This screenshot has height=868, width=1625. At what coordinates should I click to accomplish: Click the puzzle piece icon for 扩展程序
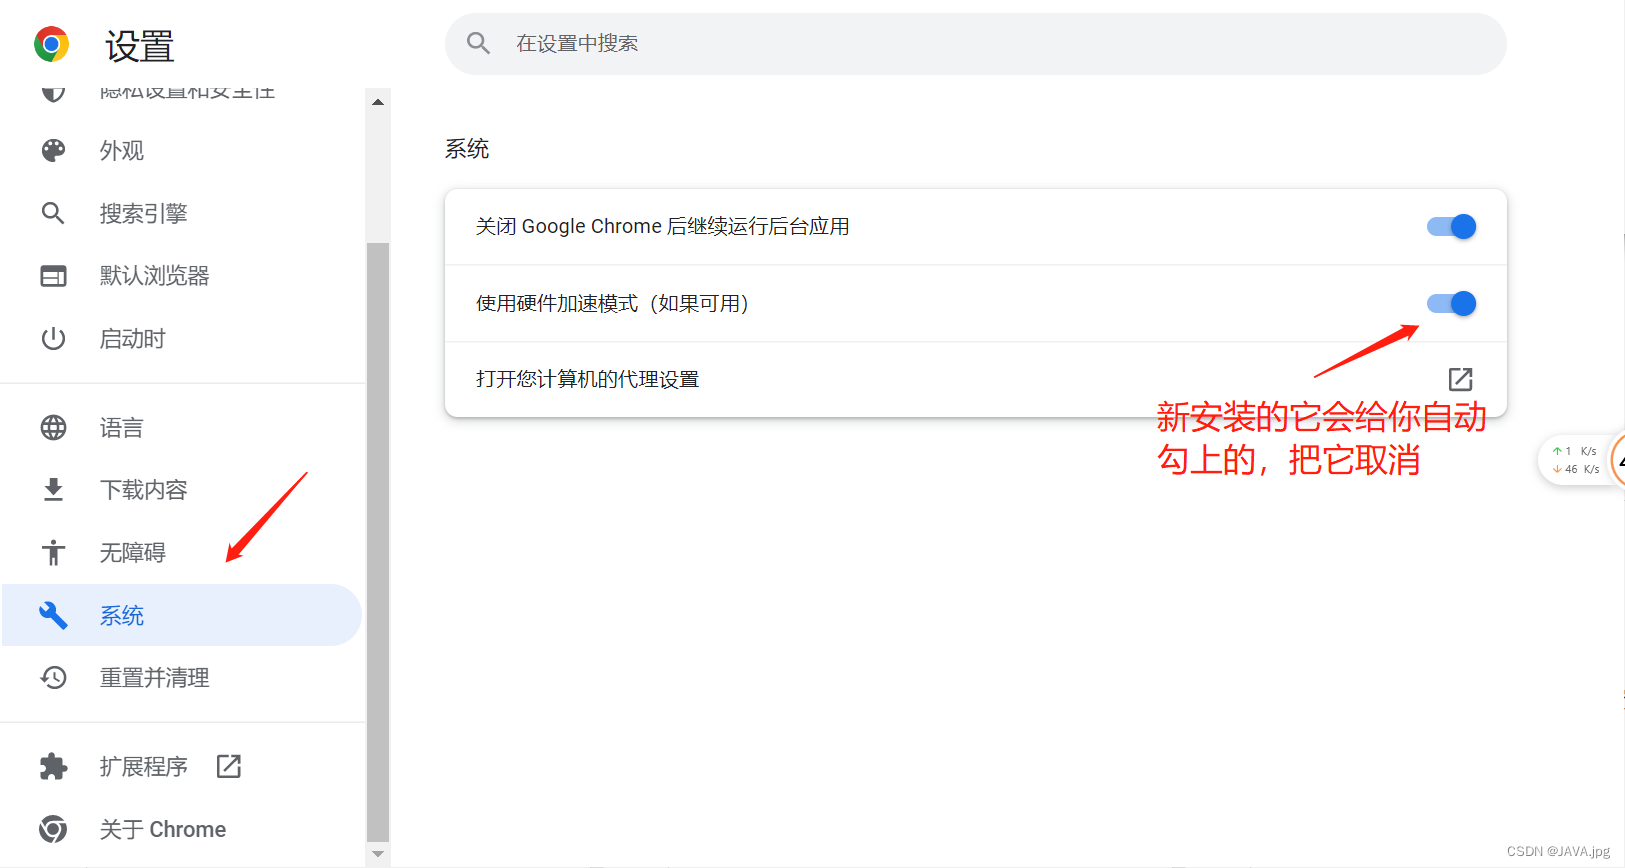click(x=53, y=767)
